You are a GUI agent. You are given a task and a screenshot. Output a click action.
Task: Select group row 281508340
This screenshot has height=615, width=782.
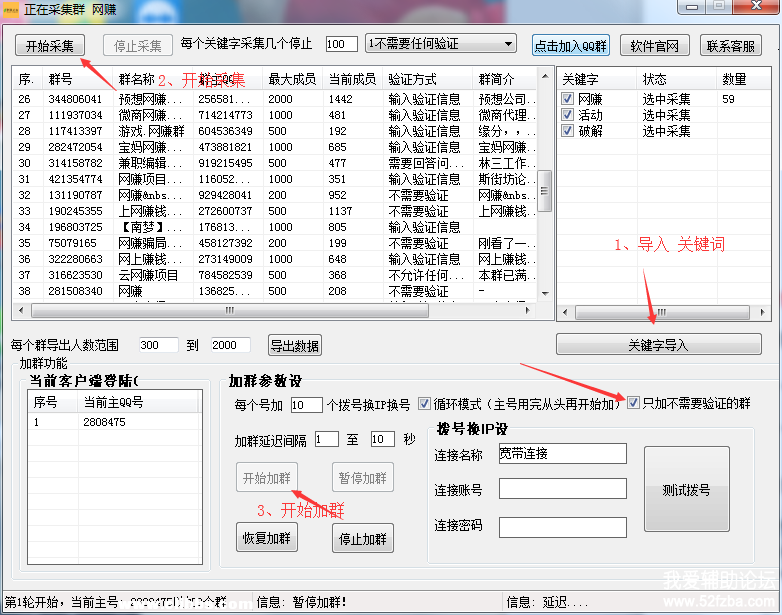(275, 290)
